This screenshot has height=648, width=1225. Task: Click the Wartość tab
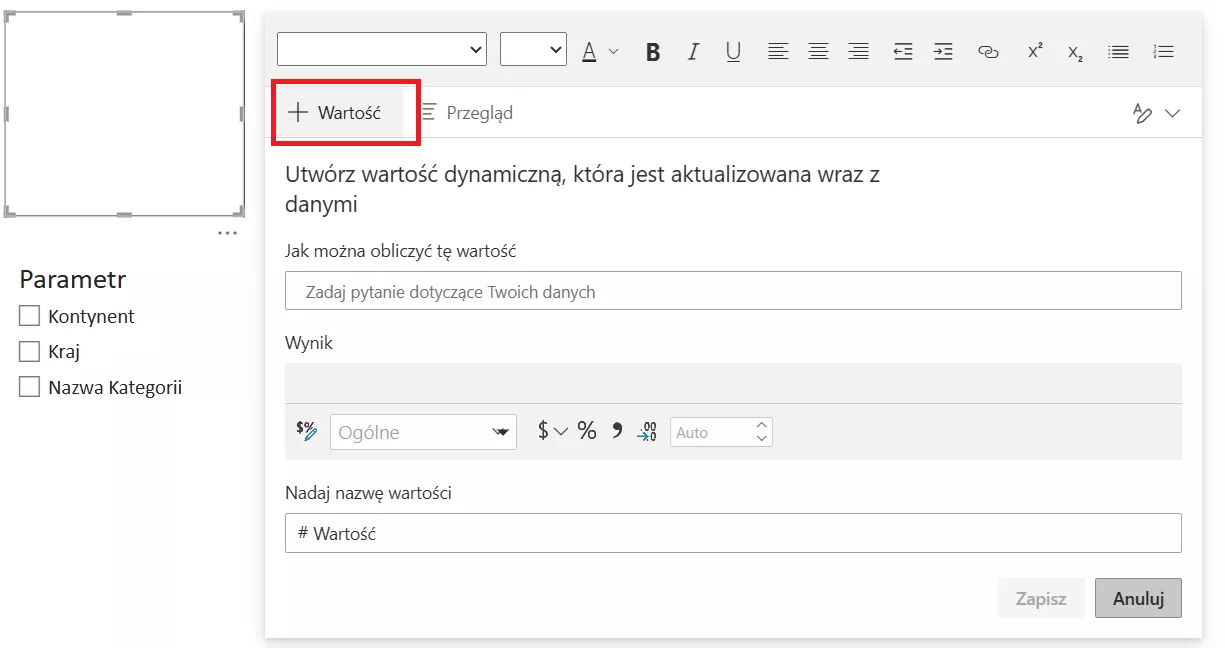[336, 113]
